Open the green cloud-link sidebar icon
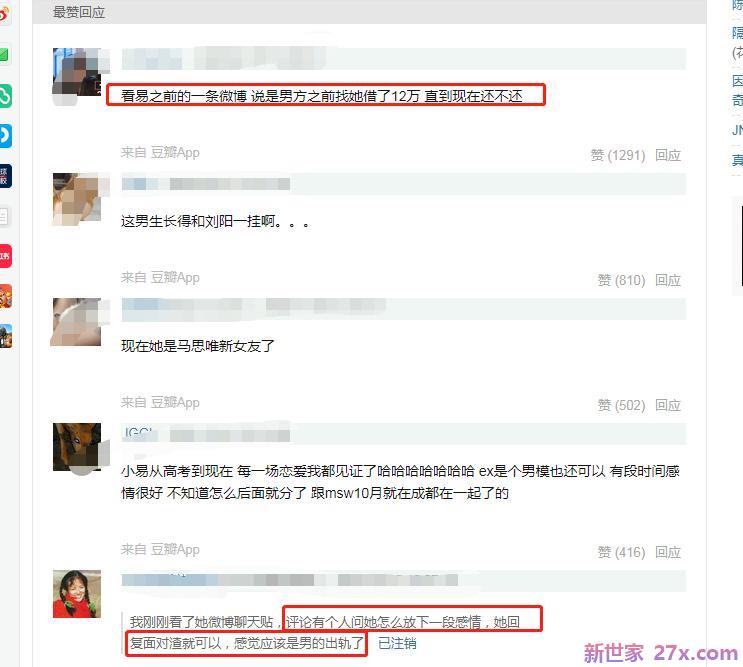The image size is (743, 667). pyautogui.click(x=5, y=96)
